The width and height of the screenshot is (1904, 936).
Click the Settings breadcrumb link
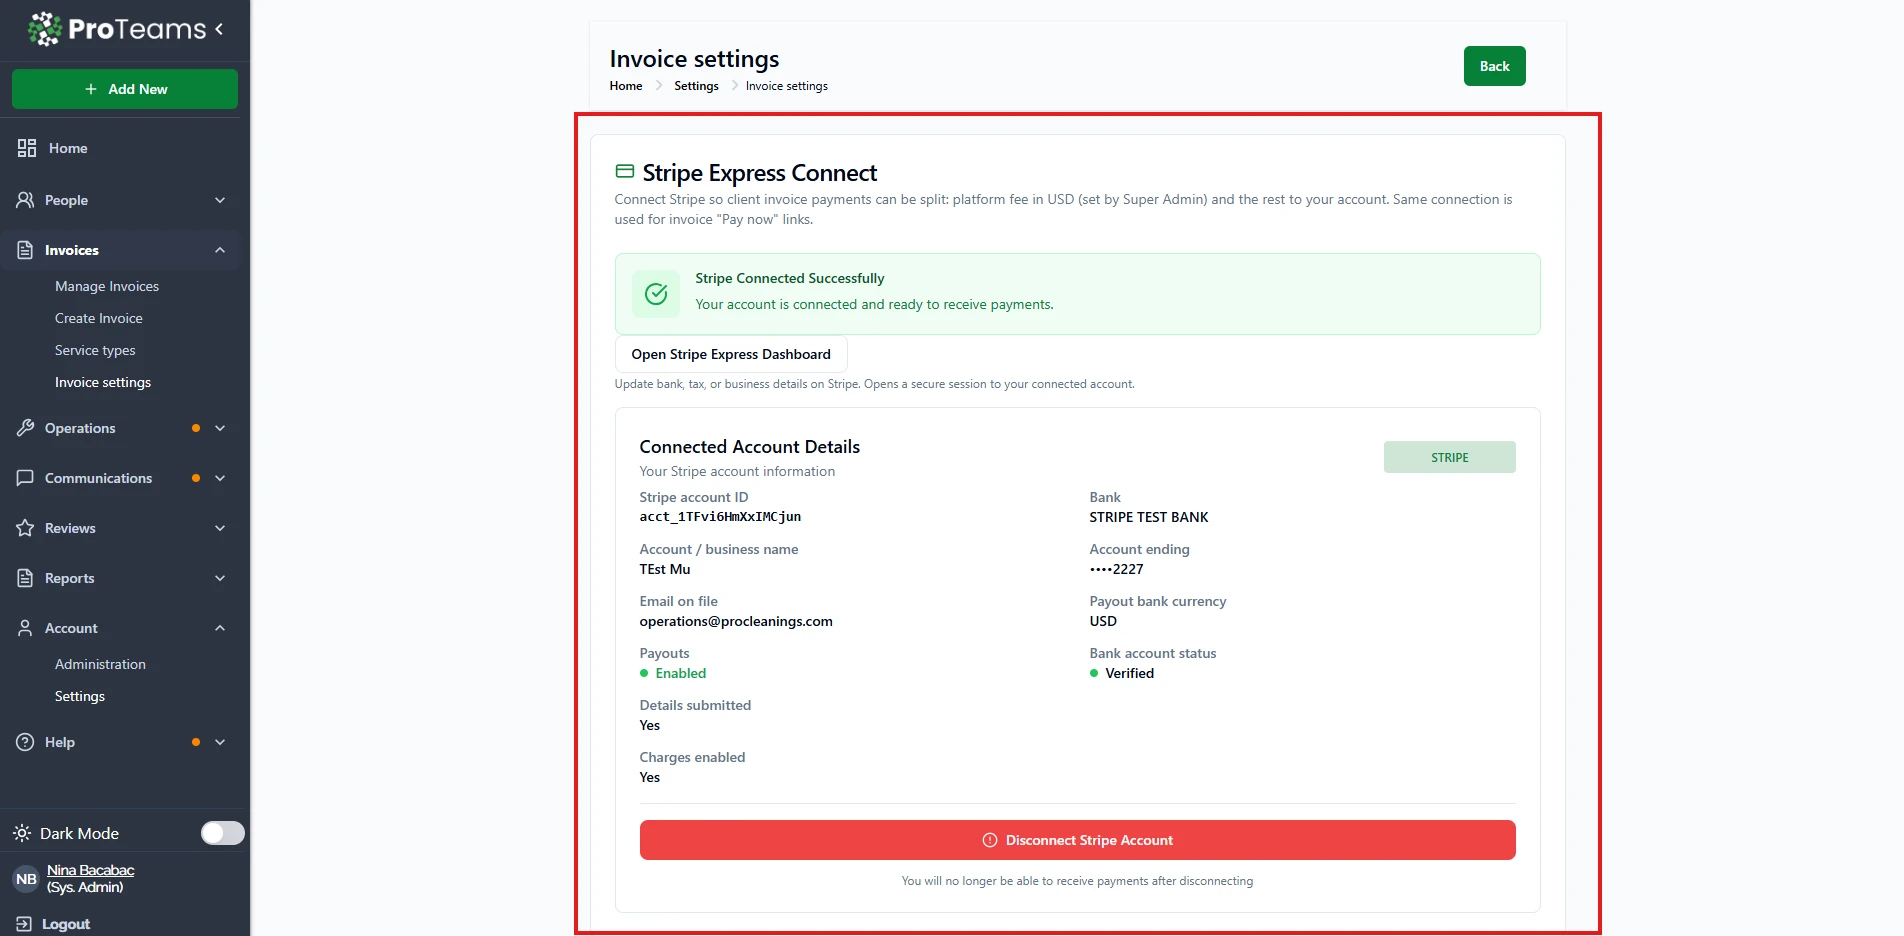pos(696,86)
